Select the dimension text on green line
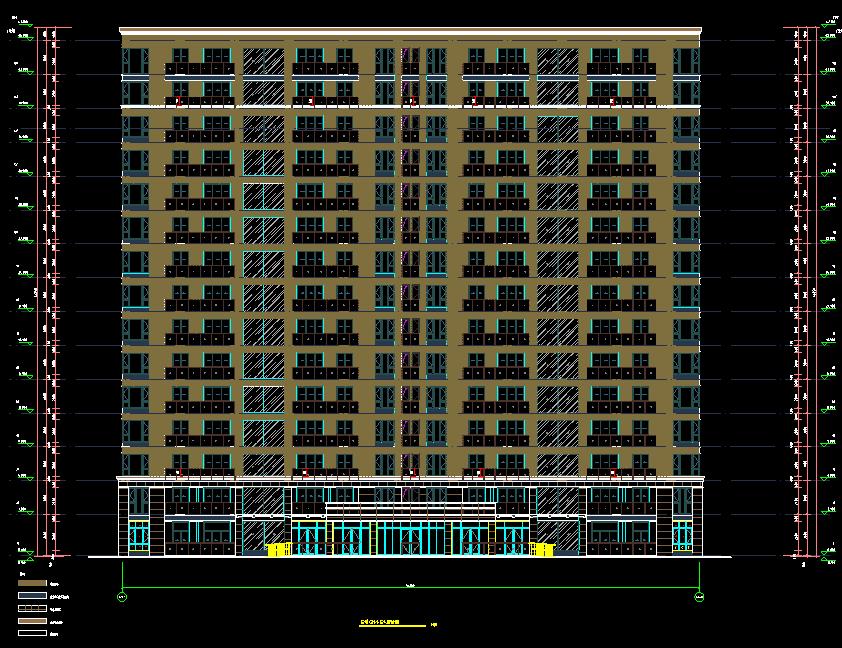This screenshot has width=842, height=648. 411,586
